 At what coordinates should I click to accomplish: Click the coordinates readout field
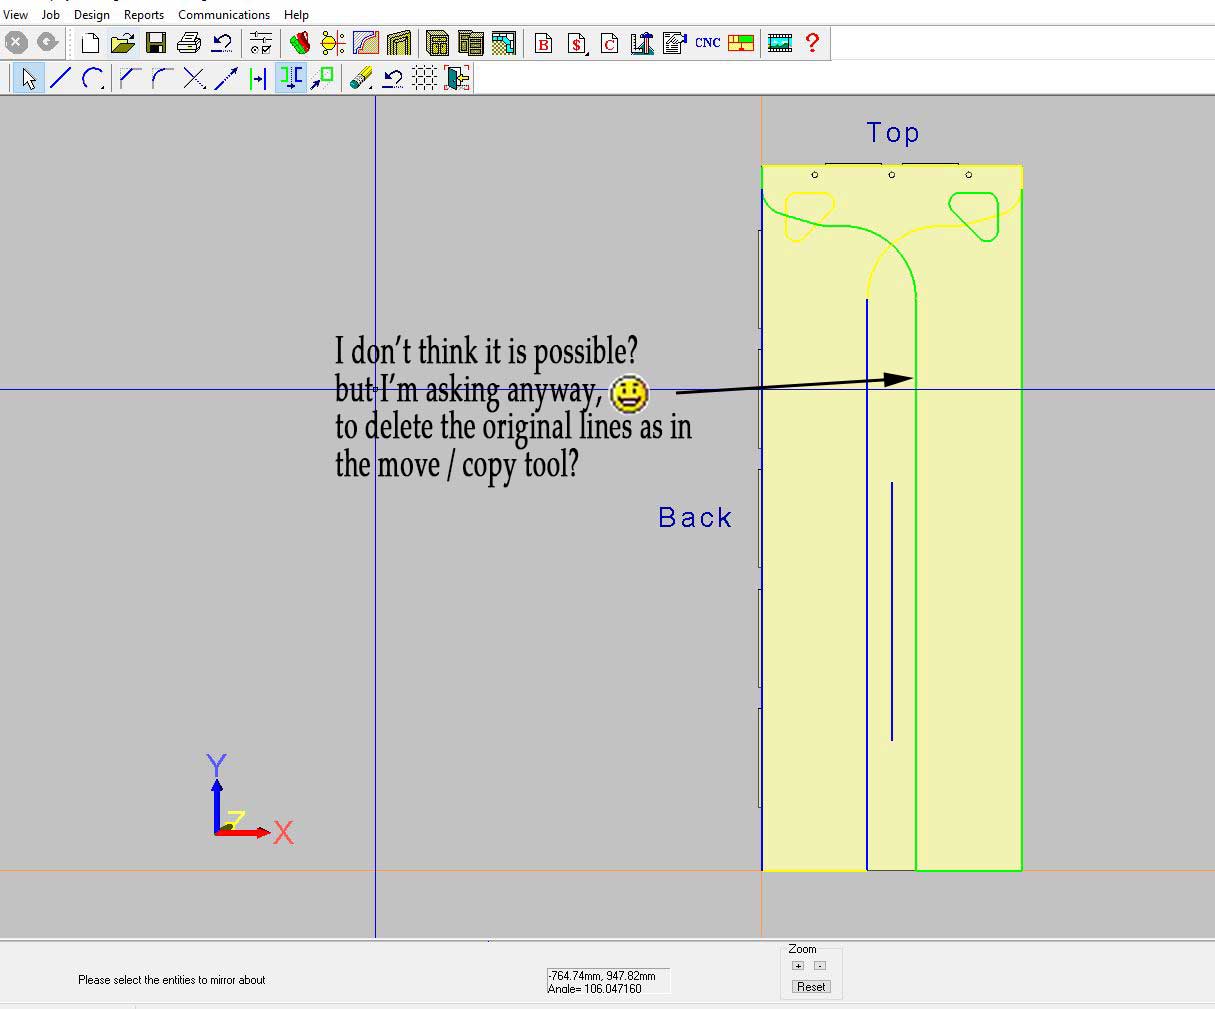(607, 981)
